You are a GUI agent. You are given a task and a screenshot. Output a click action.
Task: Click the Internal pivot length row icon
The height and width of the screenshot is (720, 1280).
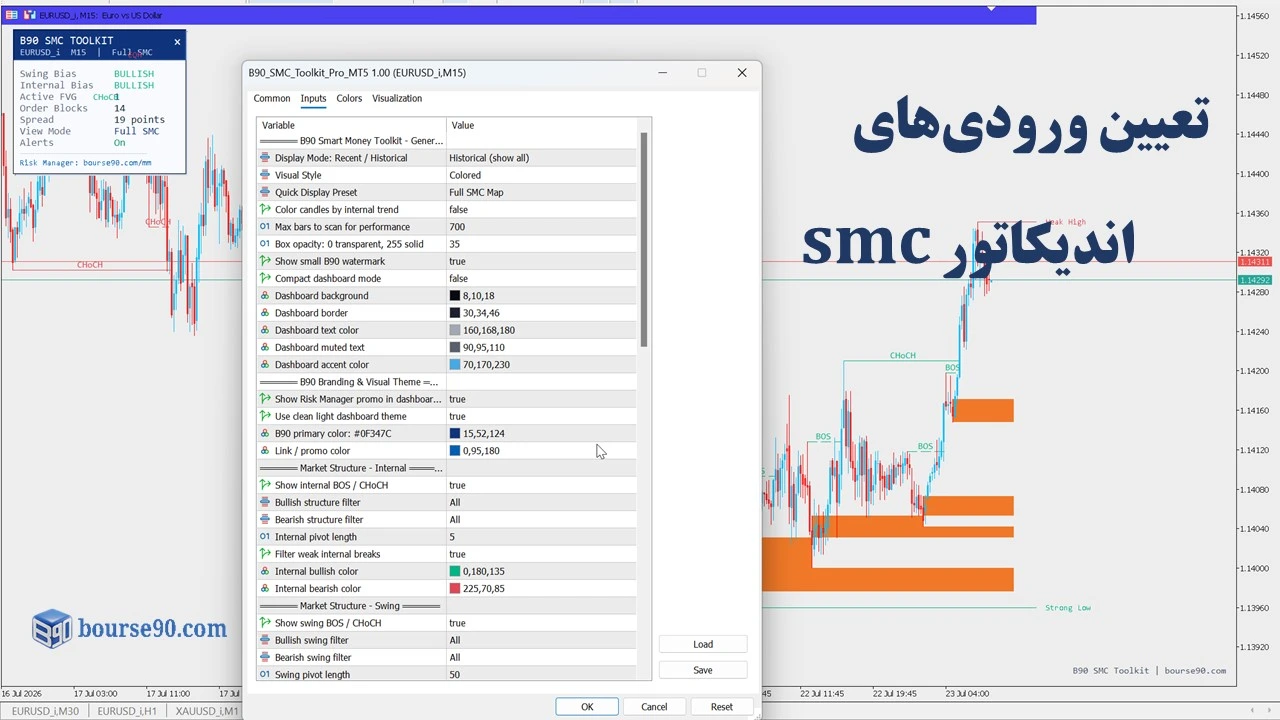[265, 537]
